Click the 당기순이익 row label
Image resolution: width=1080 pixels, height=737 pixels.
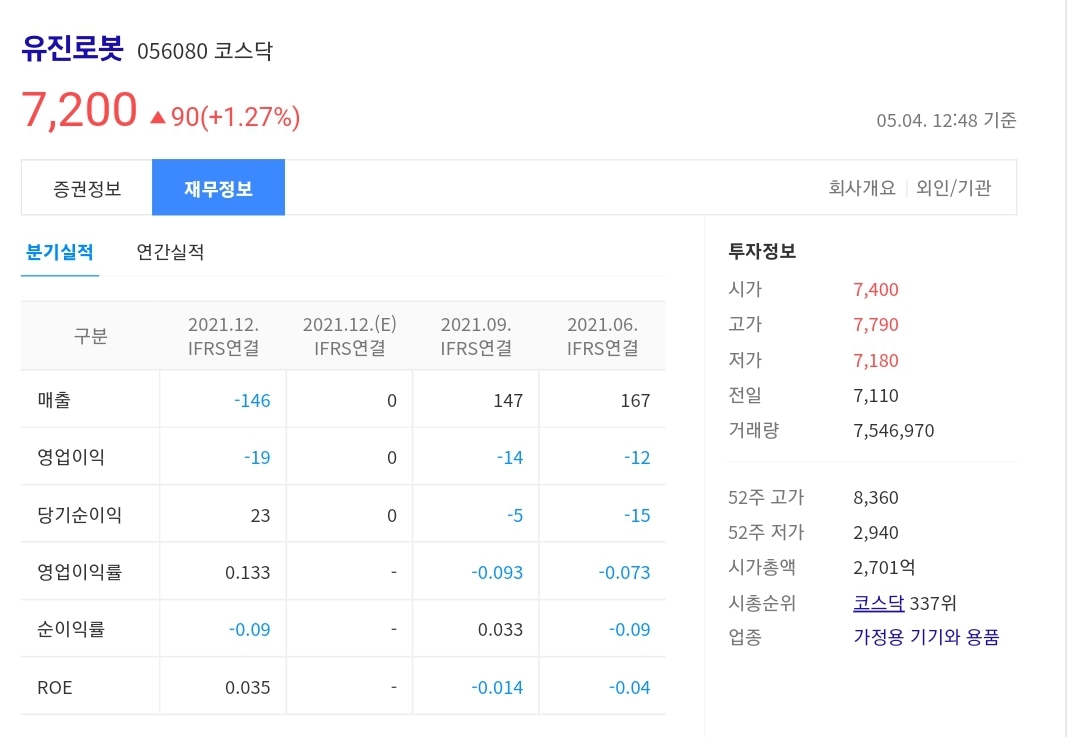[x=79, y=515]
